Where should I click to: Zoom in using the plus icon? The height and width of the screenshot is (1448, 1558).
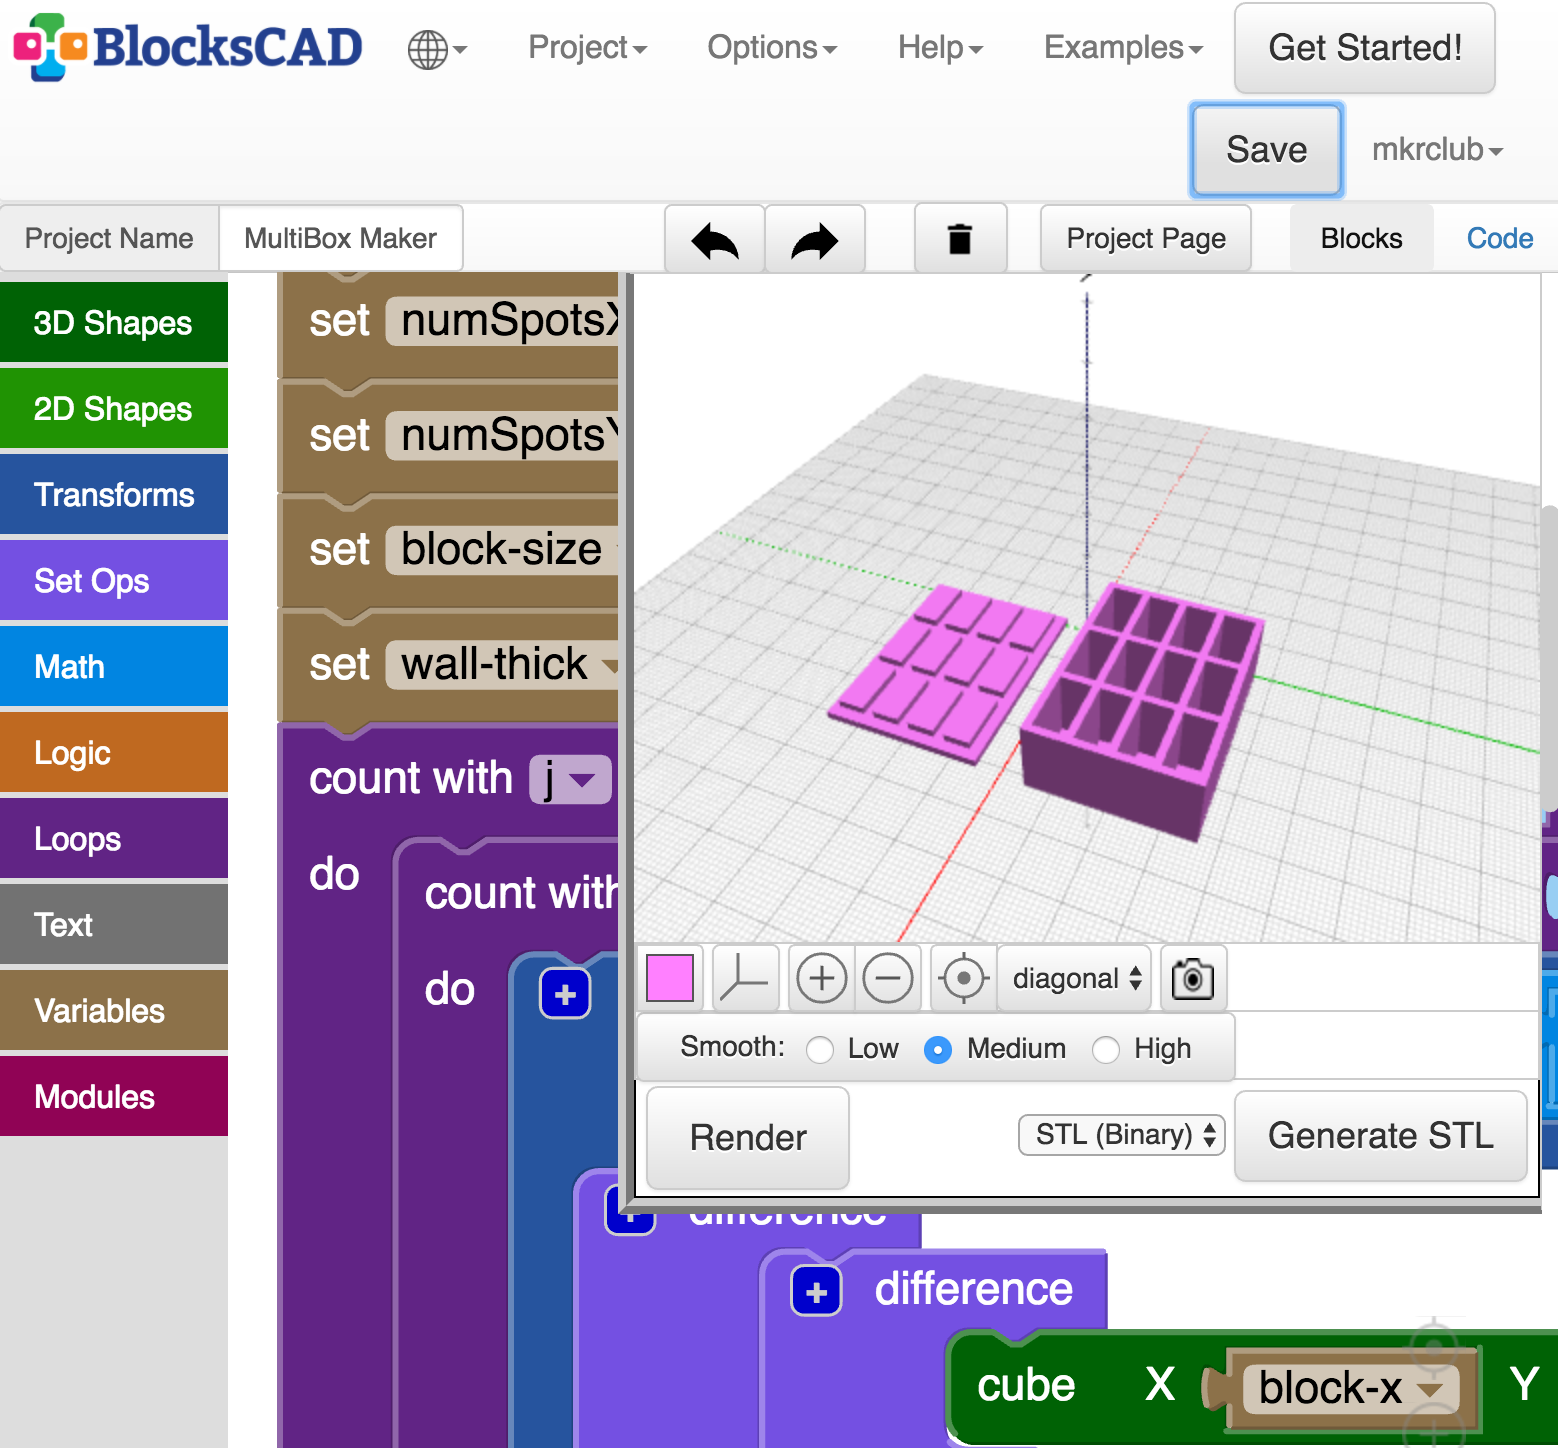point(820,978)
